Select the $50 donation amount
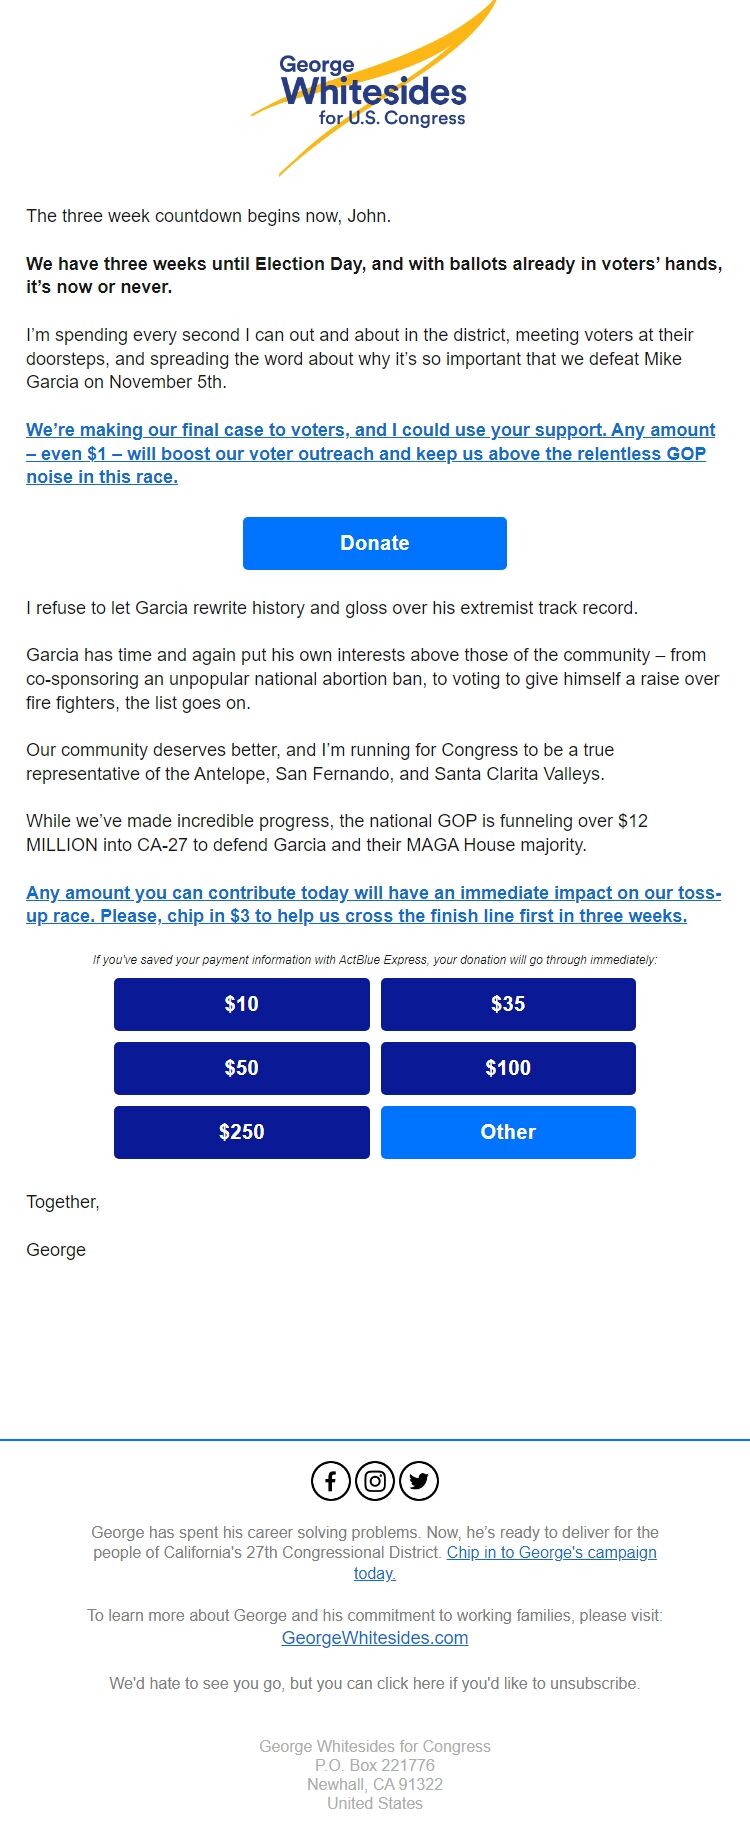Screen dimensions: 750x1834 point(241,1068)
